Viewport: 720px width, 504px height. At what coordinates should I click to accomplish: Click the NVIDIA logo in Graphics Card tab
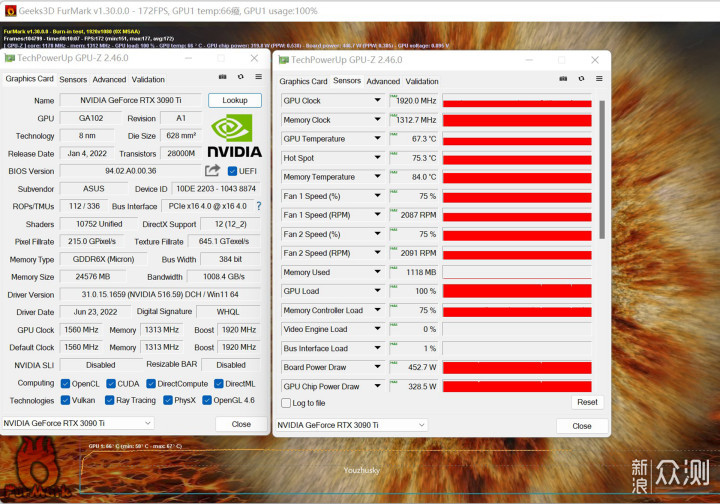point(234,136)
